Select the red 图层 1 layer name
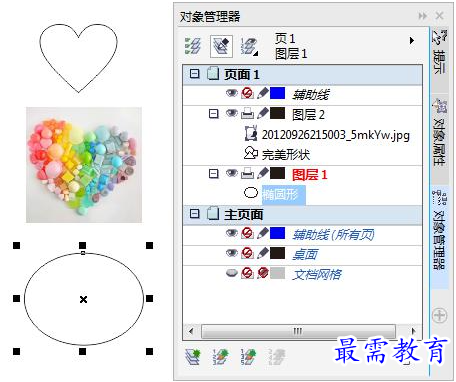456x382 pixels. (310, 175)
